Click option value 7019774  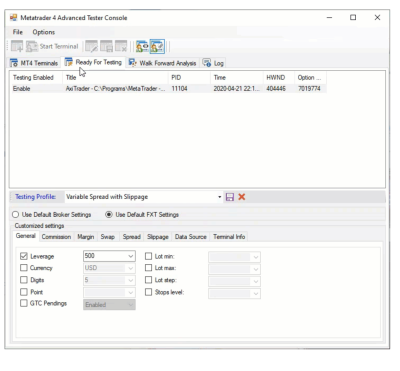pos(309,89)
